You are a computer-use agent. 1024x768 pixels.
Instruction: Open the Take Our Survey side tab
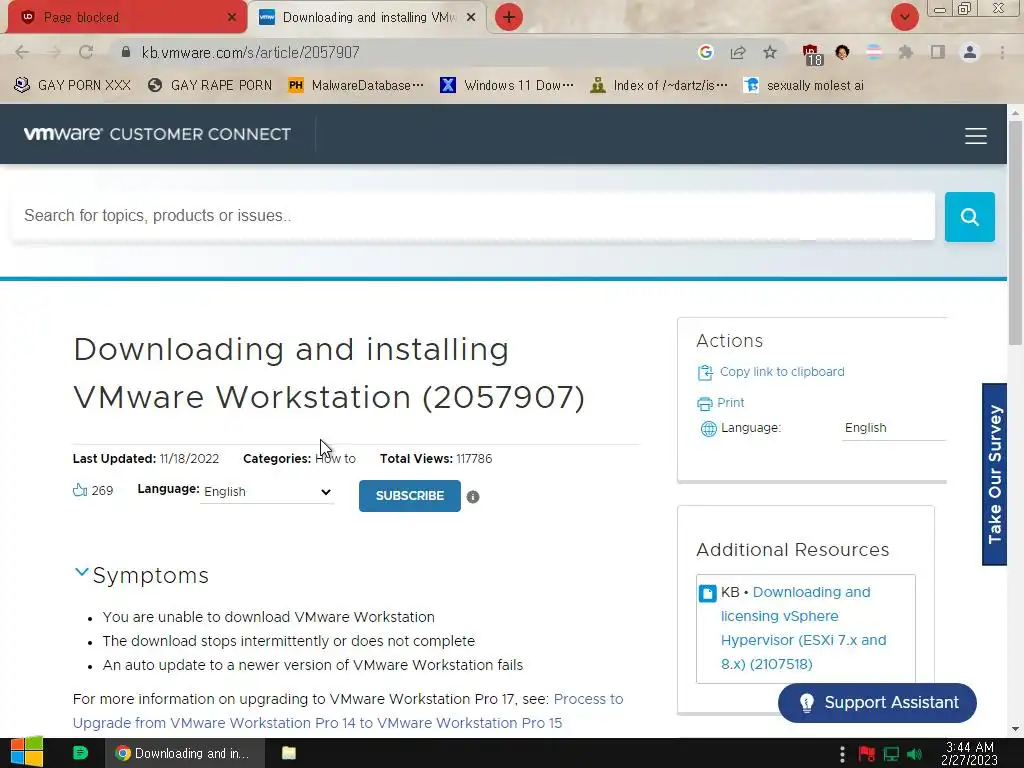pos(994,474)
